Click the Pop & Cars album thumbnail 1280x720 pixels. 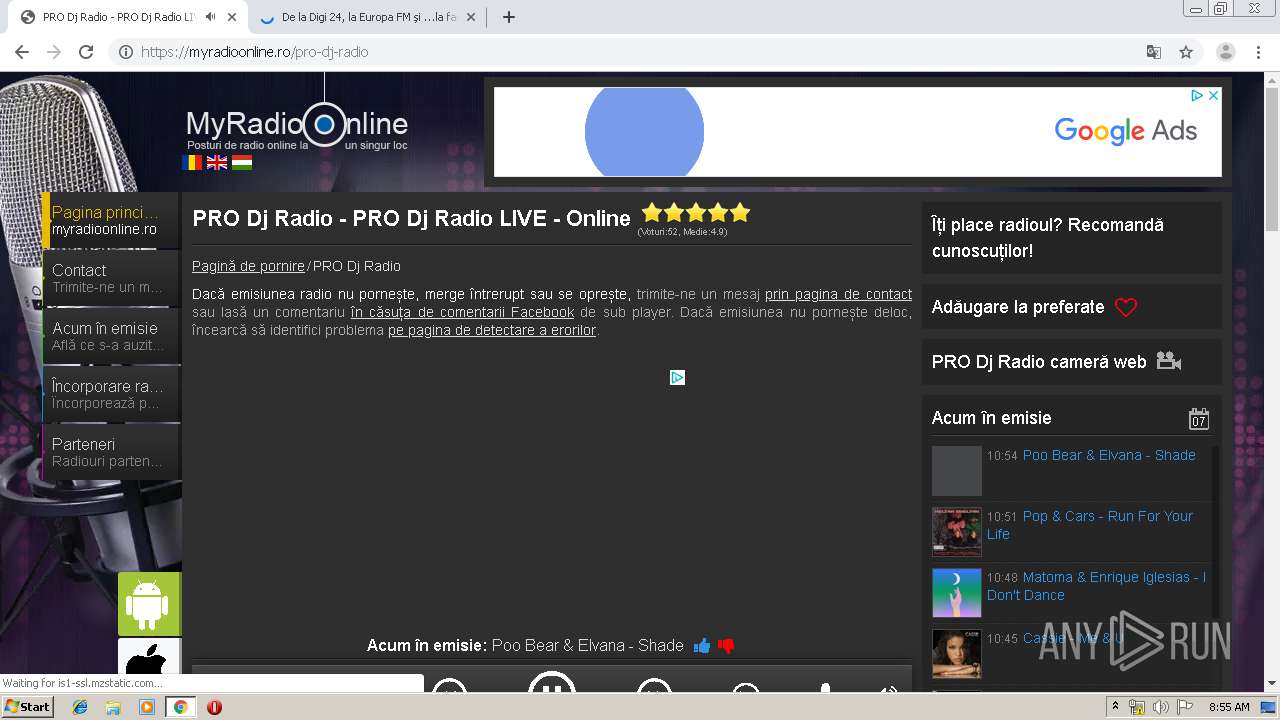[x=957, y=532]
